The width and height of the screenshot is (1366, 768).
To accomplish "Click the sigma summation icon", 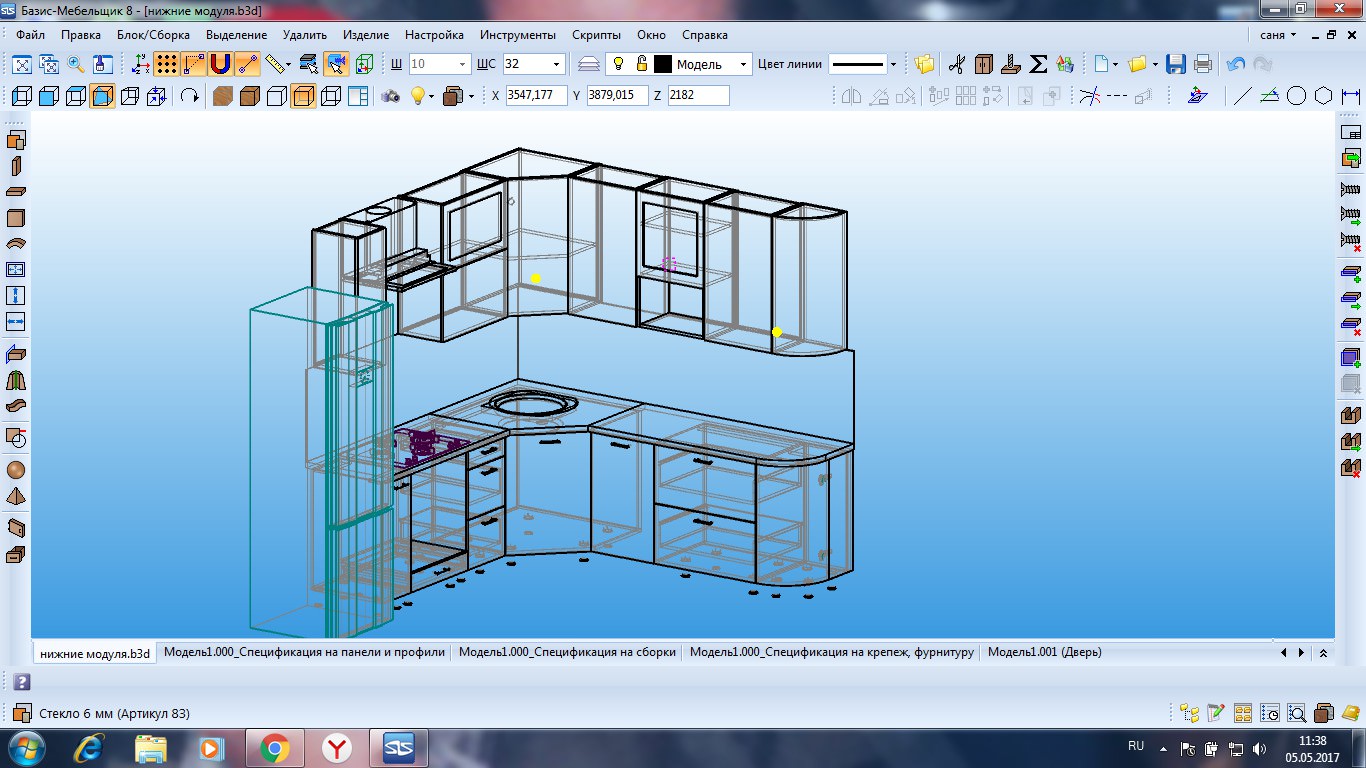I will pos(1038,64).
